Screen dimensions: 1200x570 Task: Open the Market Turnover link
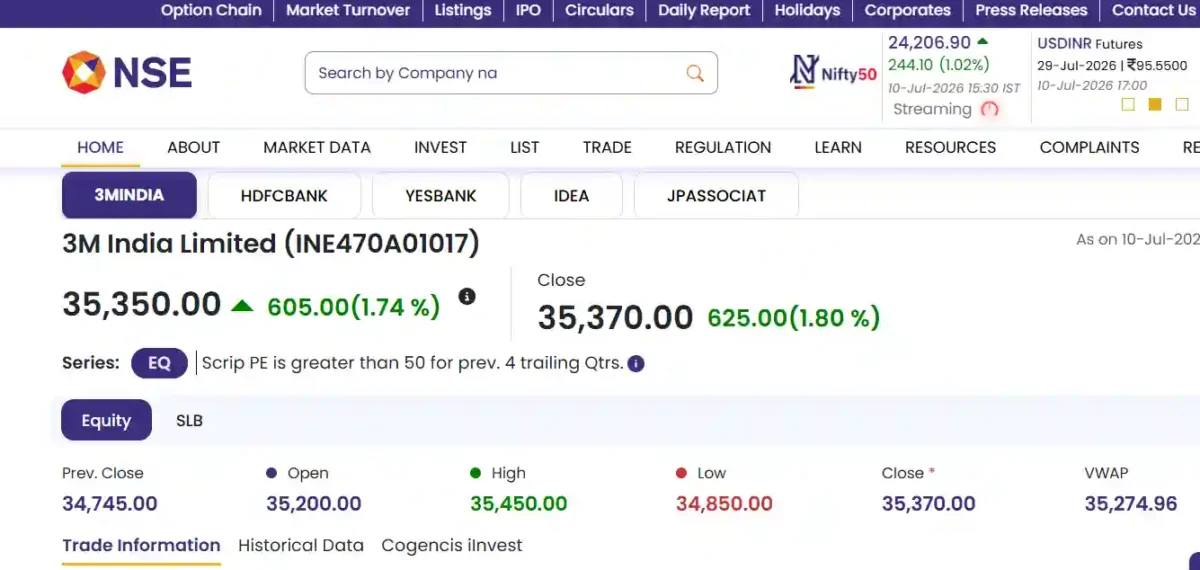(x=348, y=10)
